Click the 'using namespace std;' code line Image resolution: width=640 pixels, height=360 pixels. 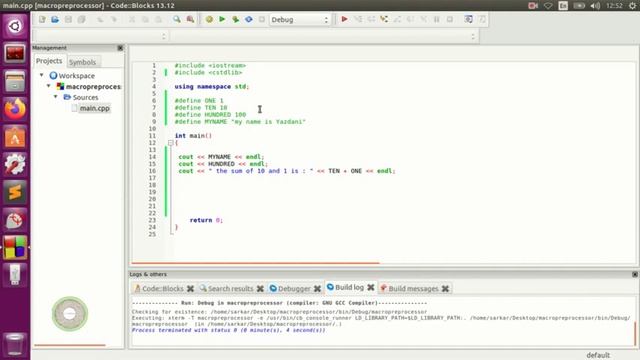click(x=211, y=87)
